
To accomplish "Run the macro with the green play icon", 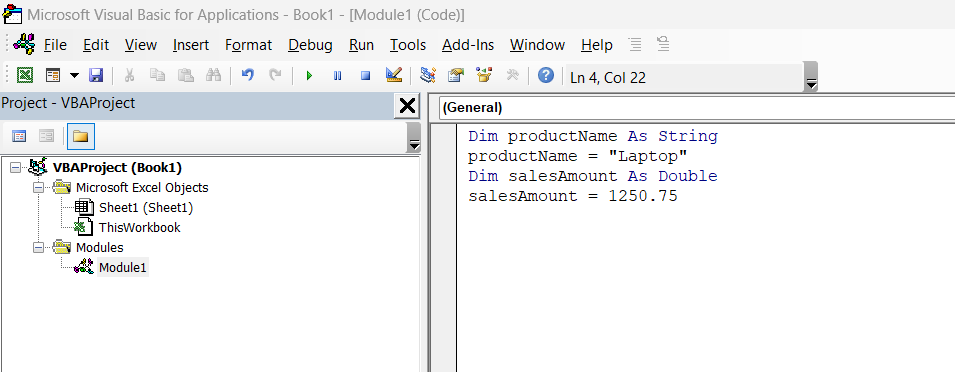I will click(309, 75).
